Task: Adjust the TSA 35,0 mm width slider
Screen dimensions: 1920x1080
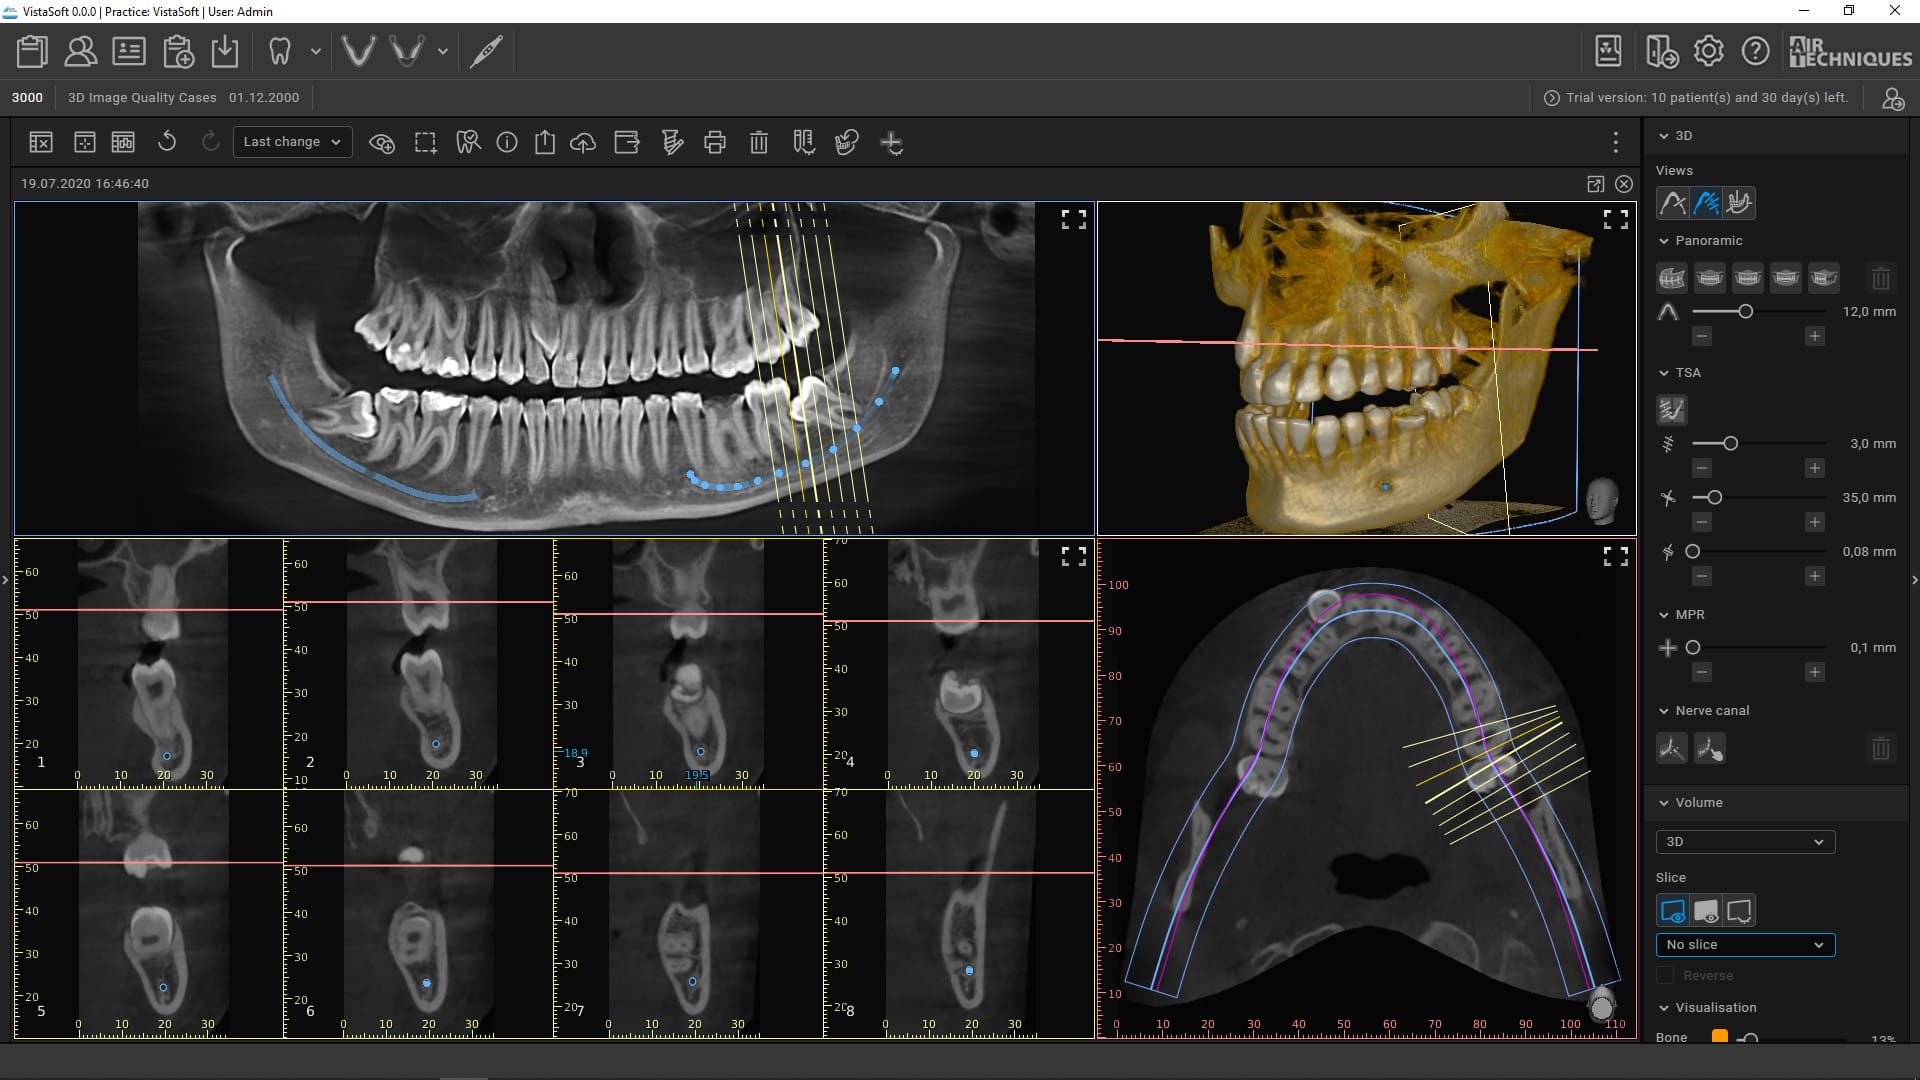Action: [1714, 498]
